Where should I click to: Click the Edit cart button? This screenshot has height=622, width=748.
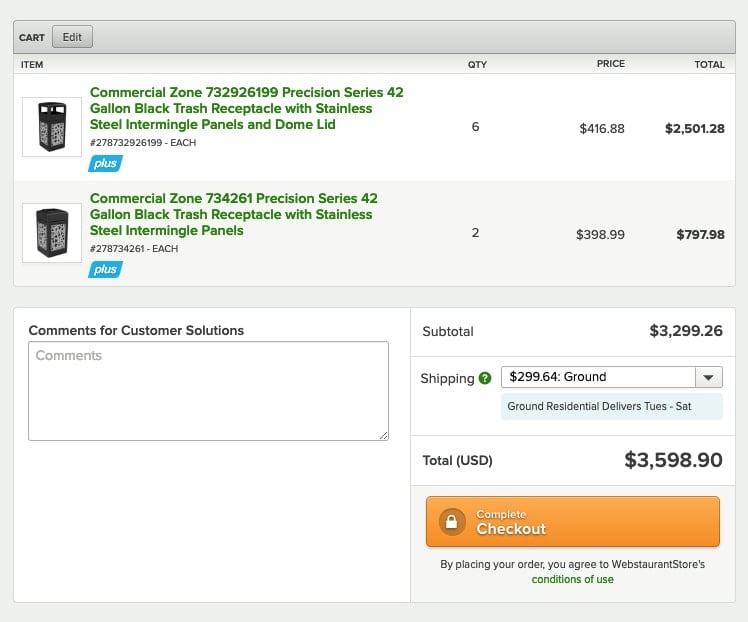click(72, 37)
